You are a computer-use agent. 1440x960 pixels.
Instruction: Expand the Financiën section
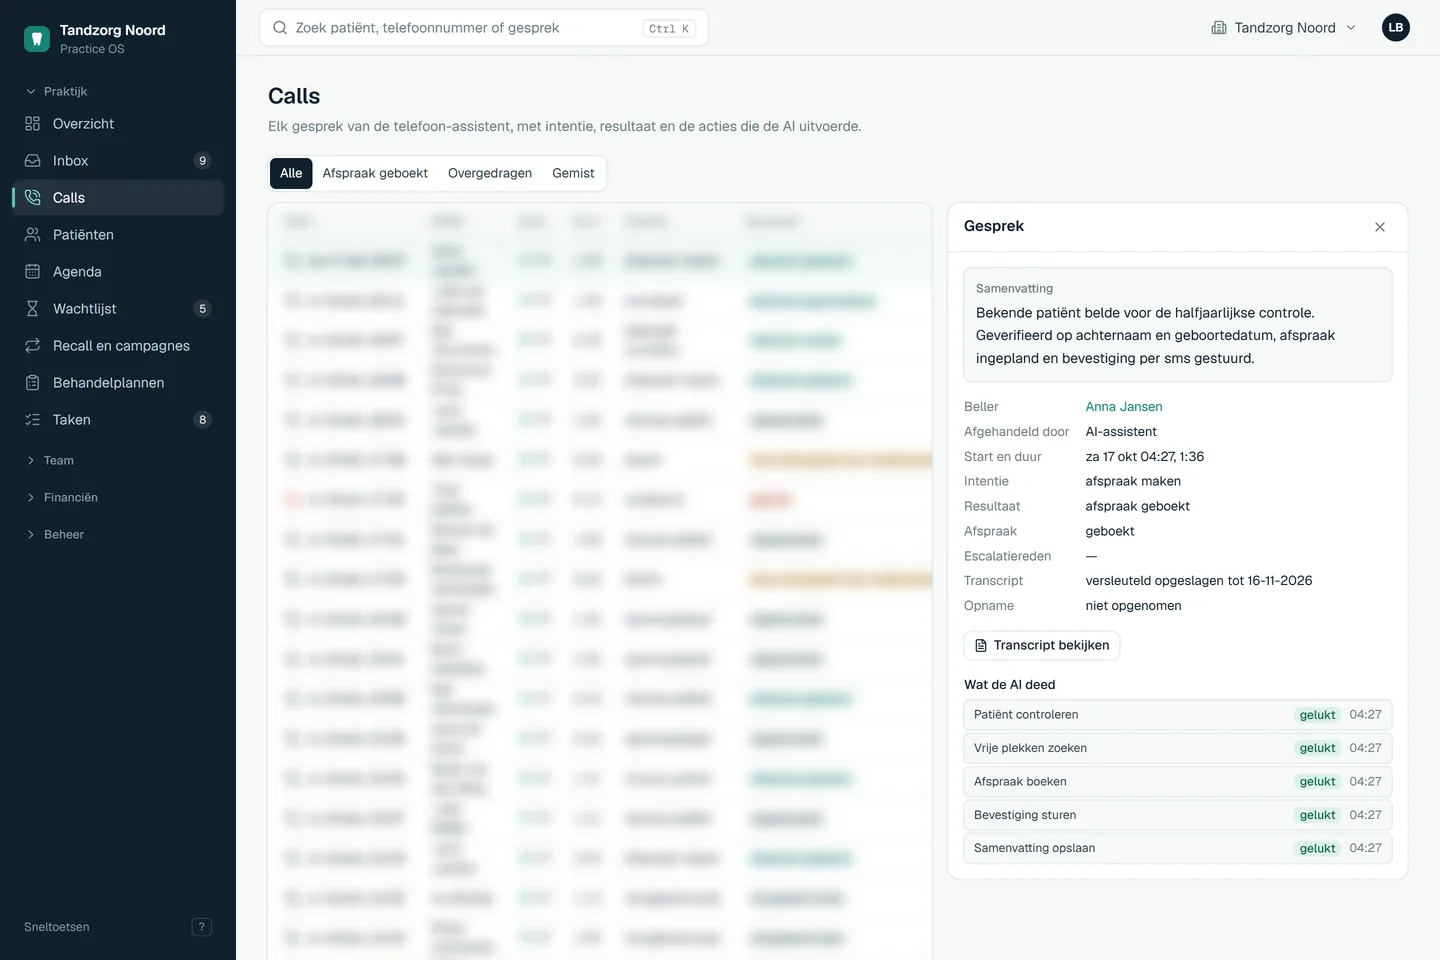click(x=62, y=498)
